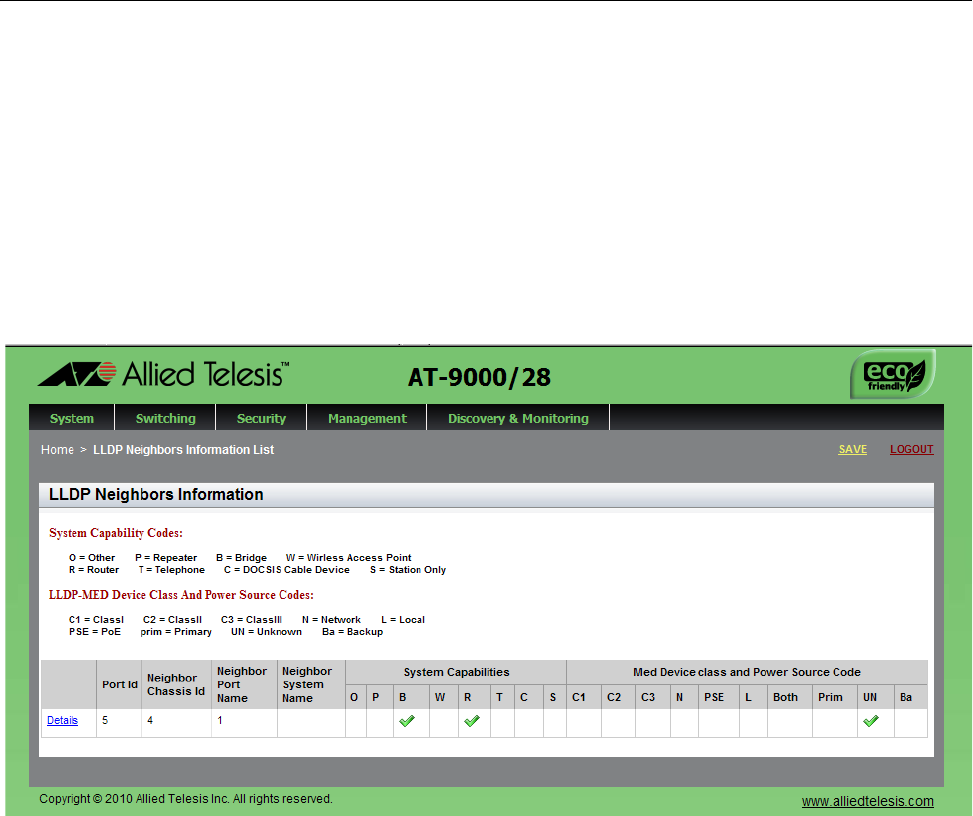The image size is (973, 816).
Task: Click the 'Ba = Backup' legend text
Action: coord(352,632)
